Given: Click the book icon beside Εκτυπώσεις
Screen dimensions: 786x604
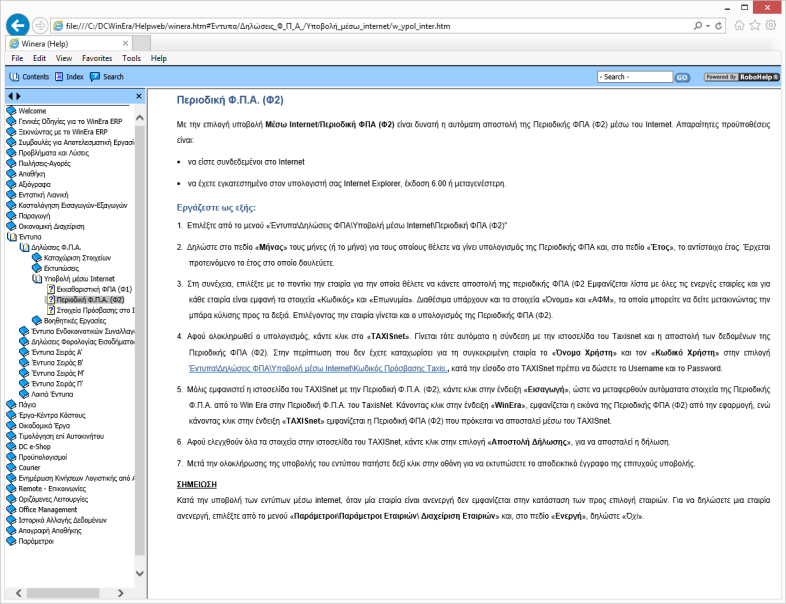Looking at the screenshot, I should (37, 268).
